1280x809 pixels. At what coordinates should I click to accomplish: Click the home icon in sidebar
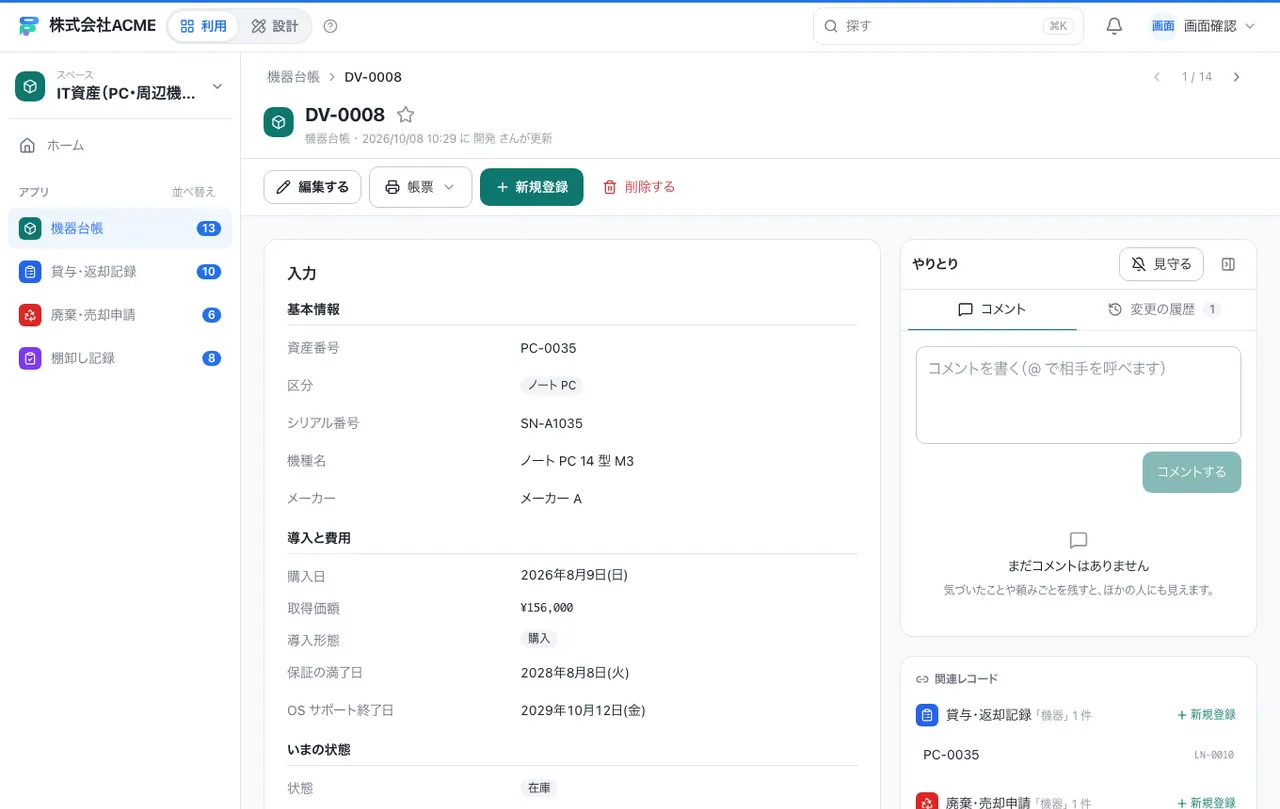28,145
